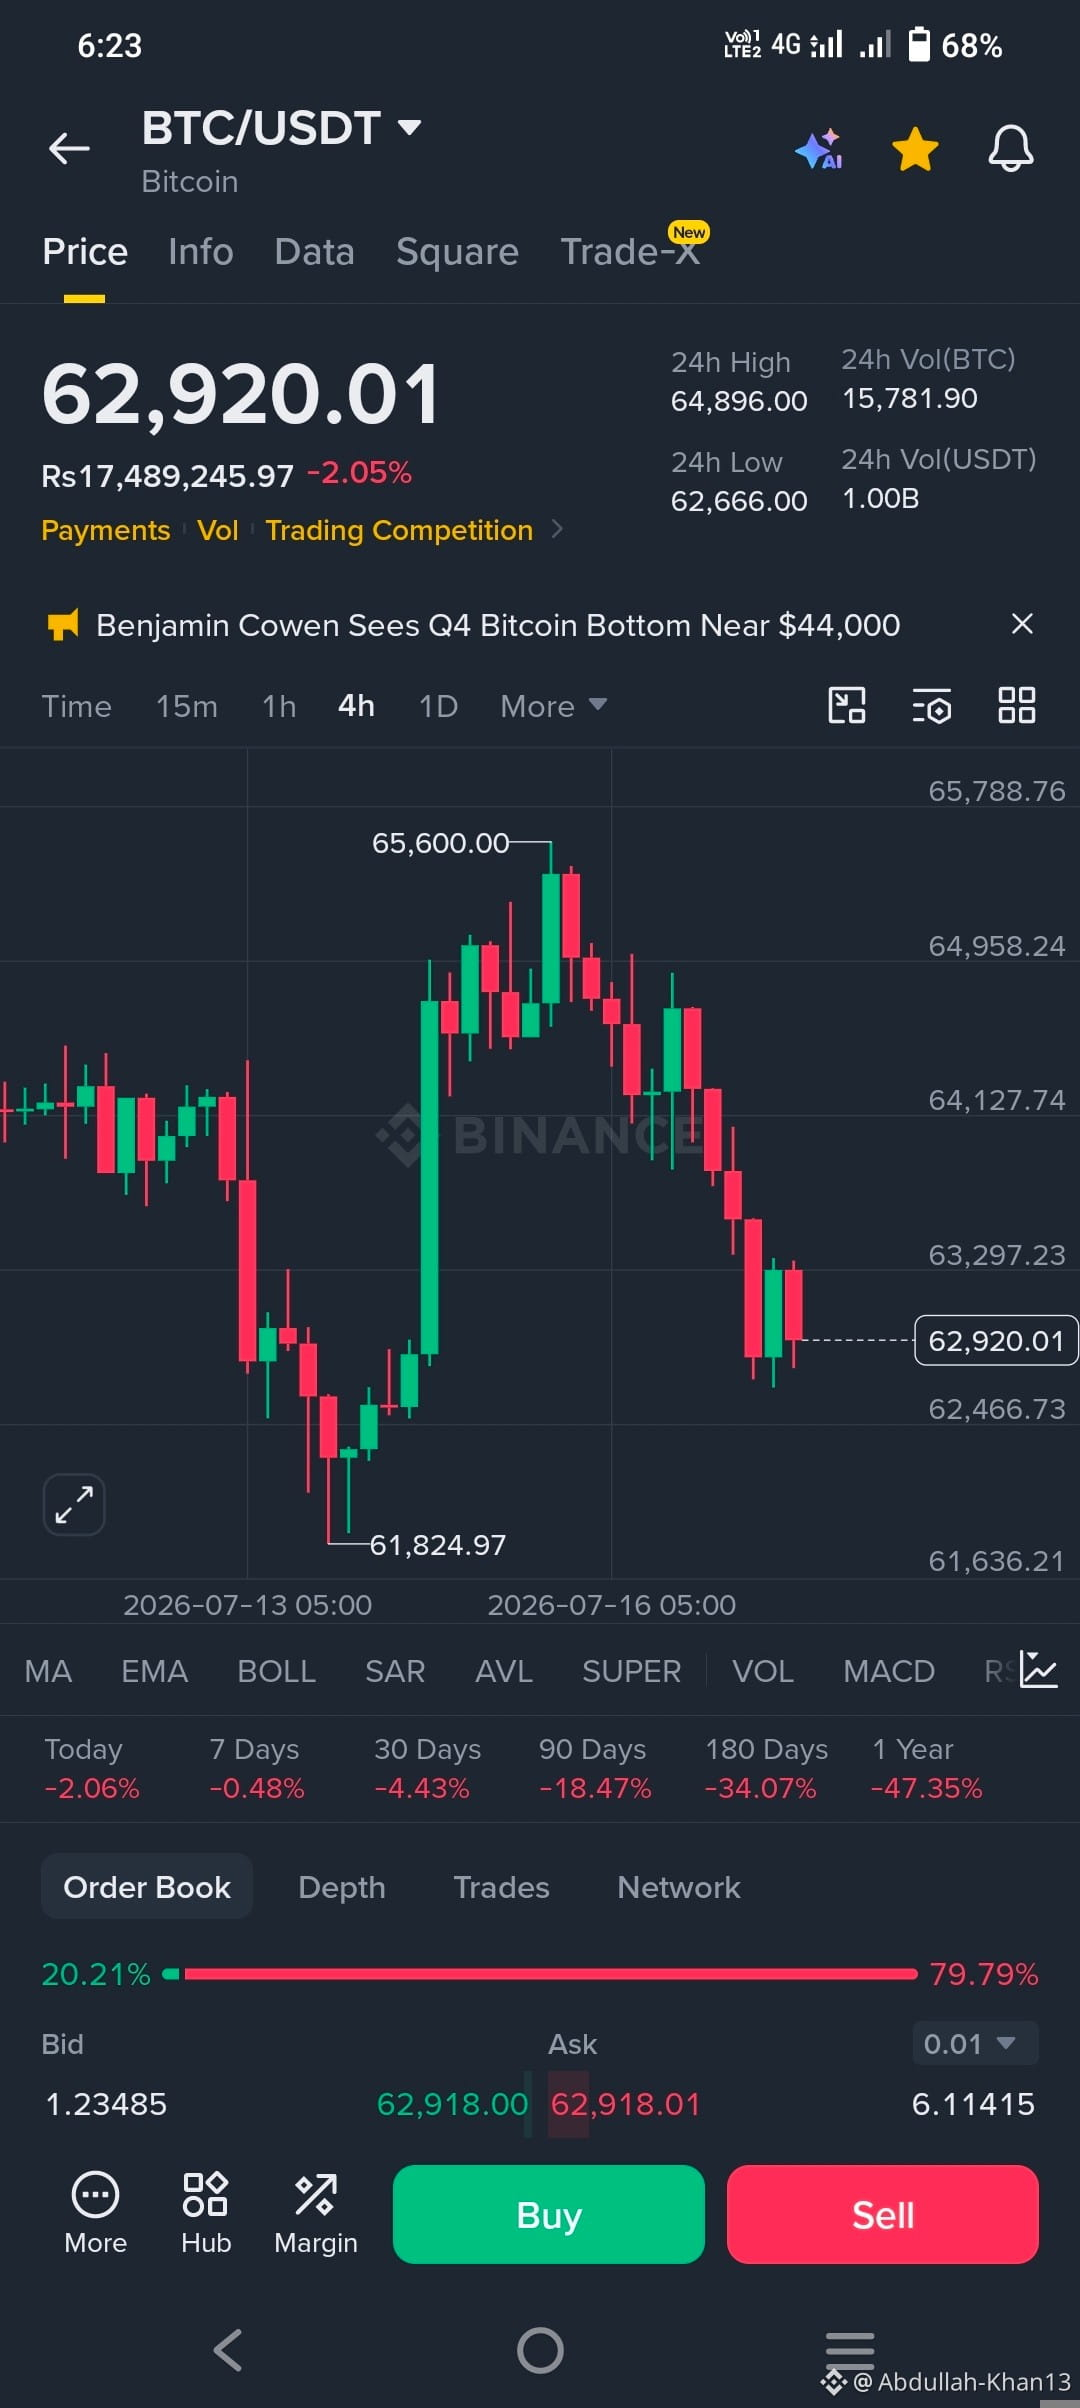The image size is (1080, 2408).
Task: Toggle the SAR indicator
Action: [395, 1671]
